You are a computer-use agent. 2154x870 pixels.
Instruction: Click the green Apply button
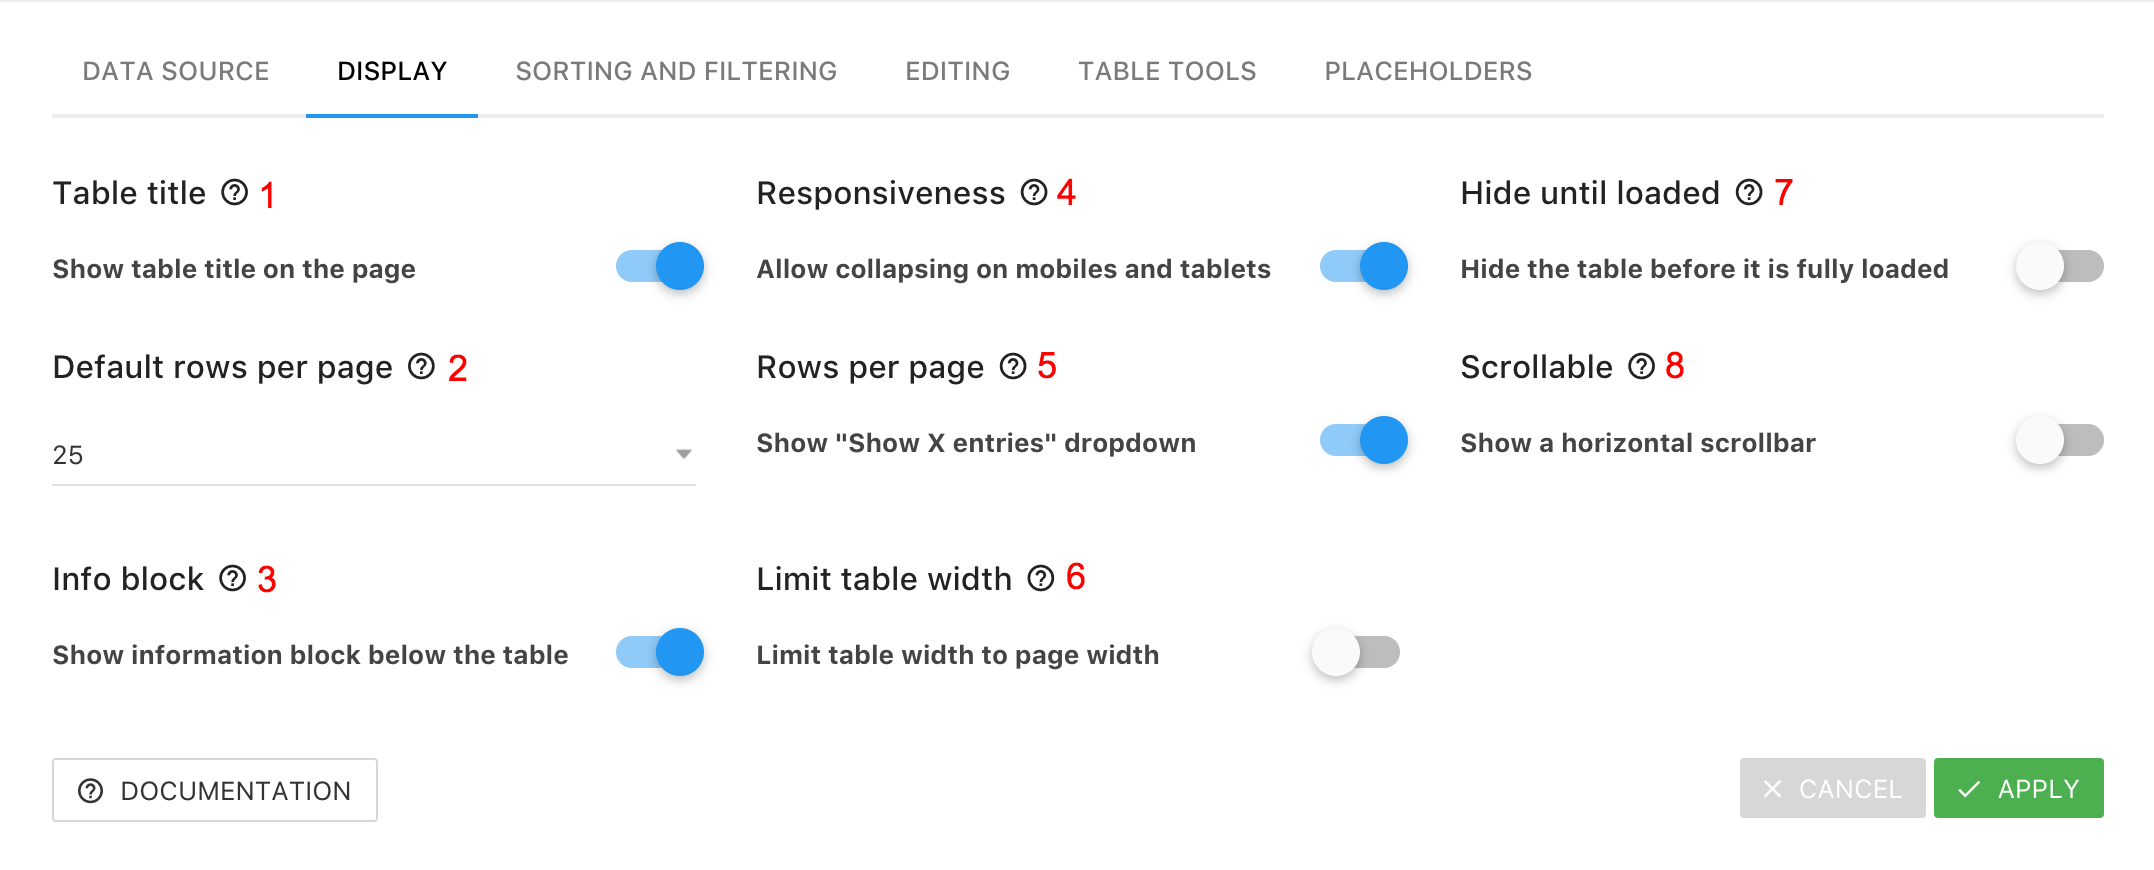(x=2018, y=788)
